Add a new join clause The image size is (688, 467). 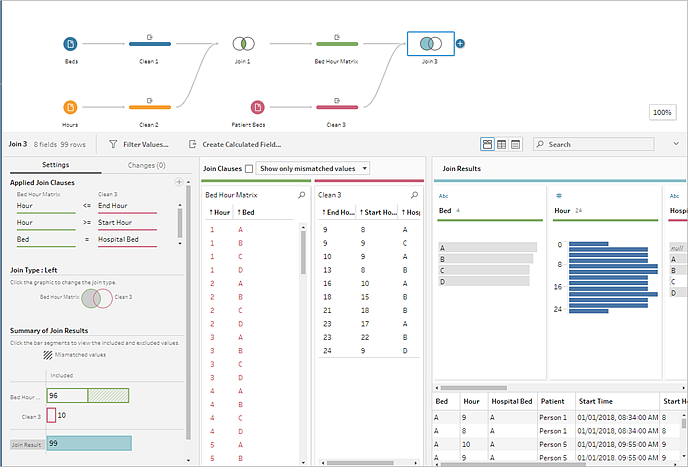179,182
